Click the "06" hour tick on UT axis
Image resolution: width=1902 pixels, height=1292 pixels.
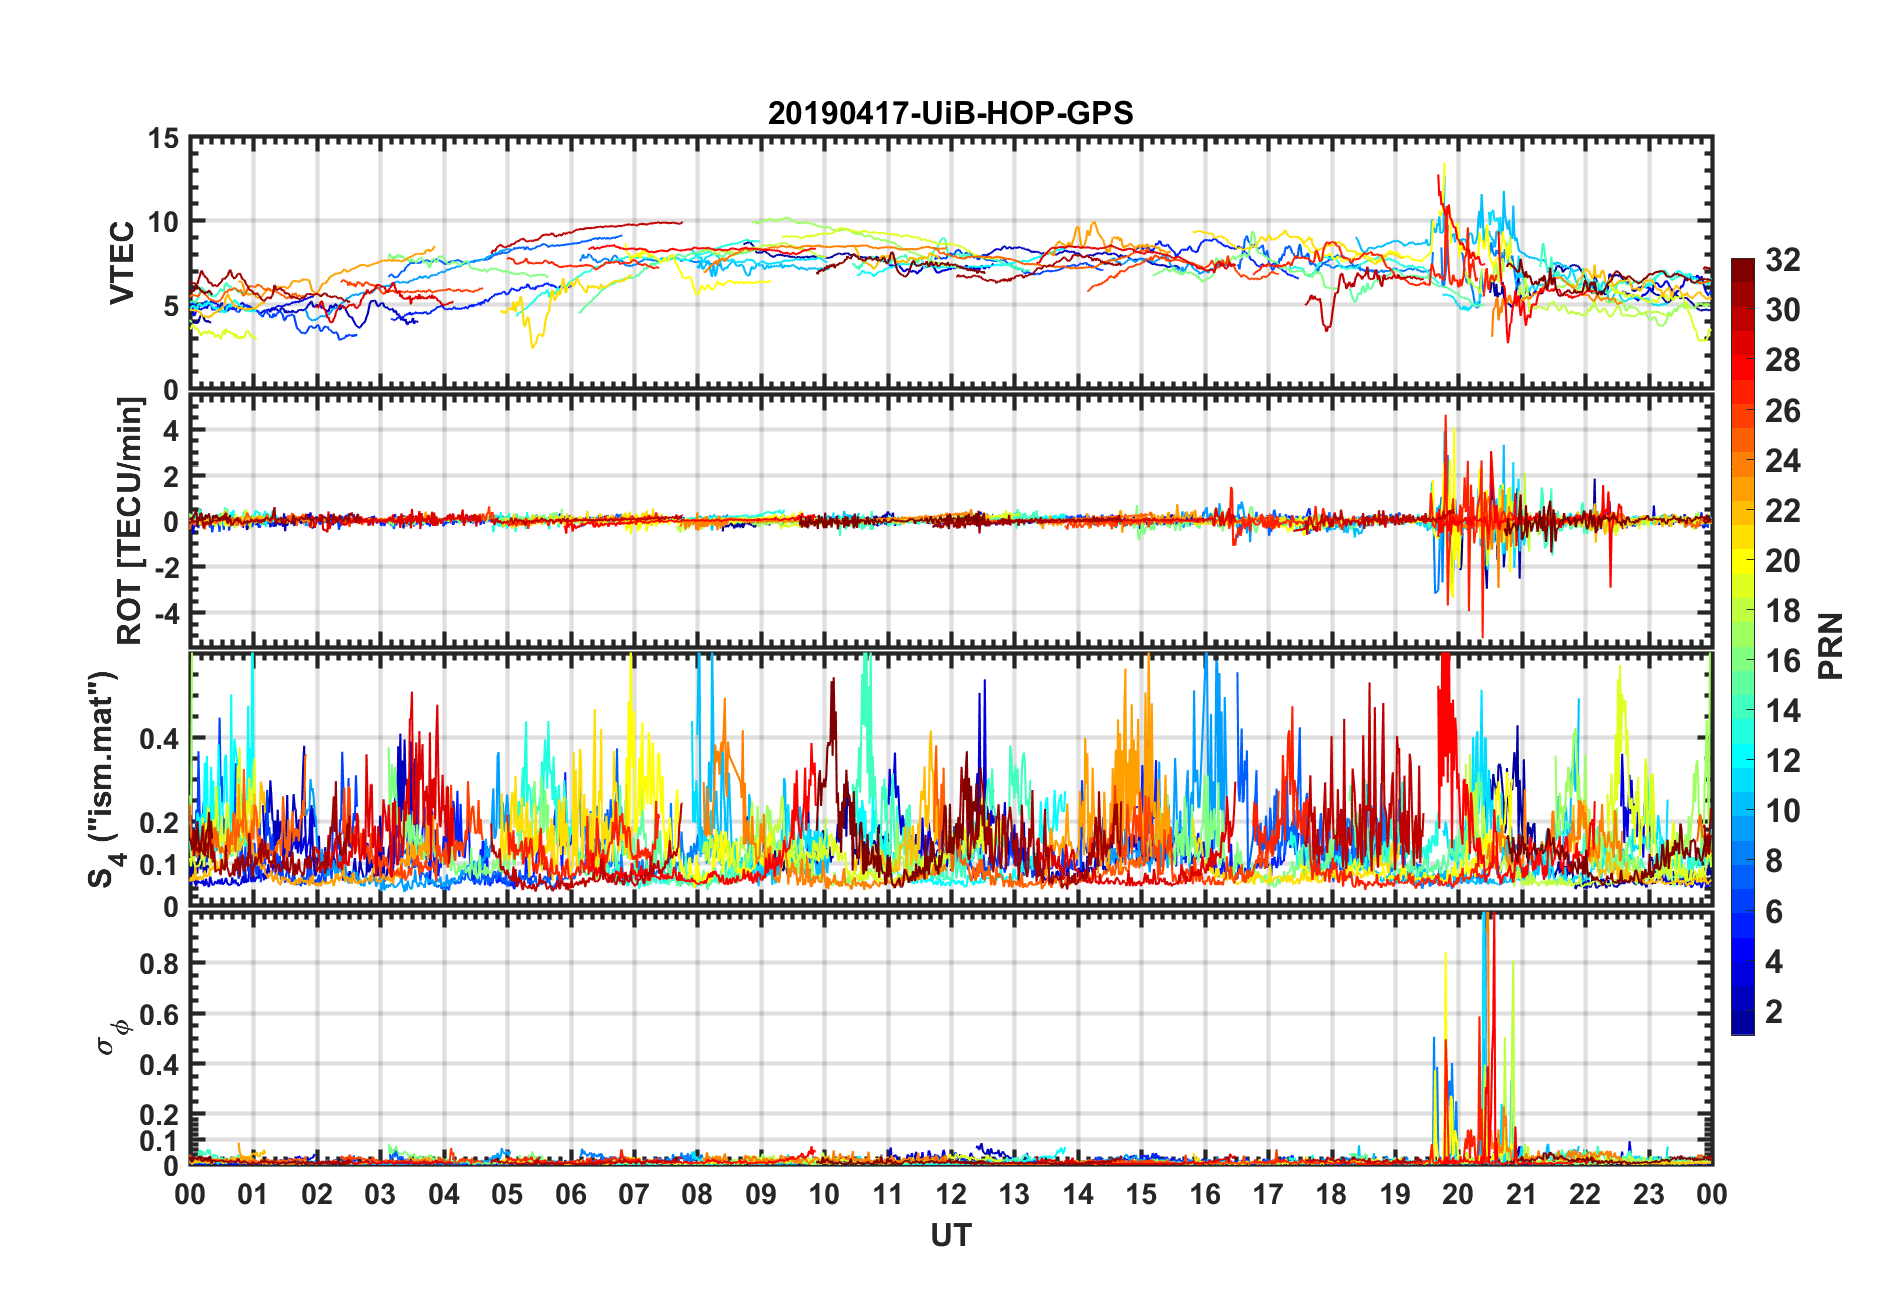[x=570, y=1194]
